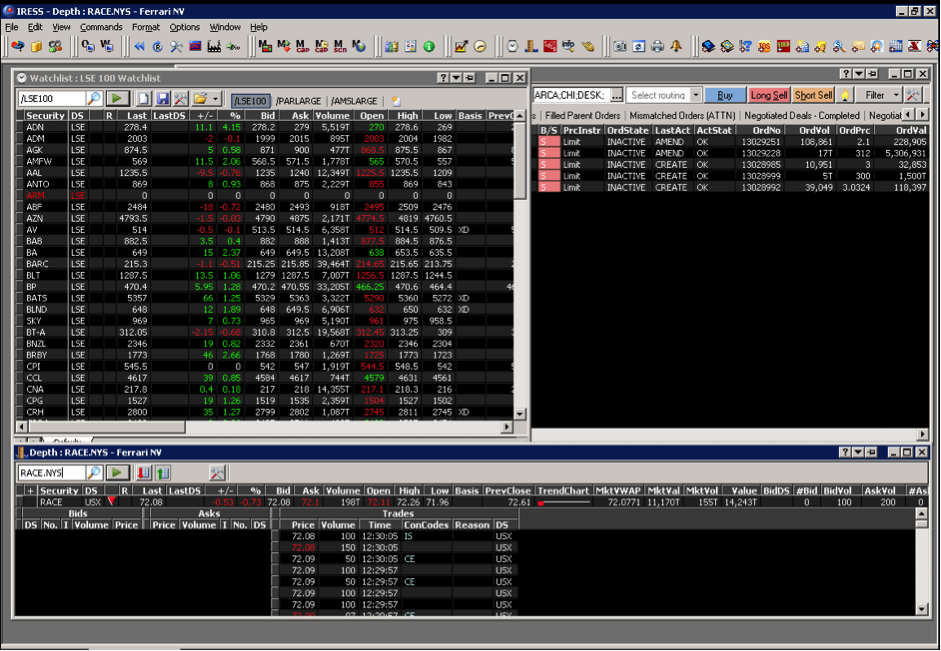
Task: Click the search magnifier in Watchlist window
Action: [94, 99]
